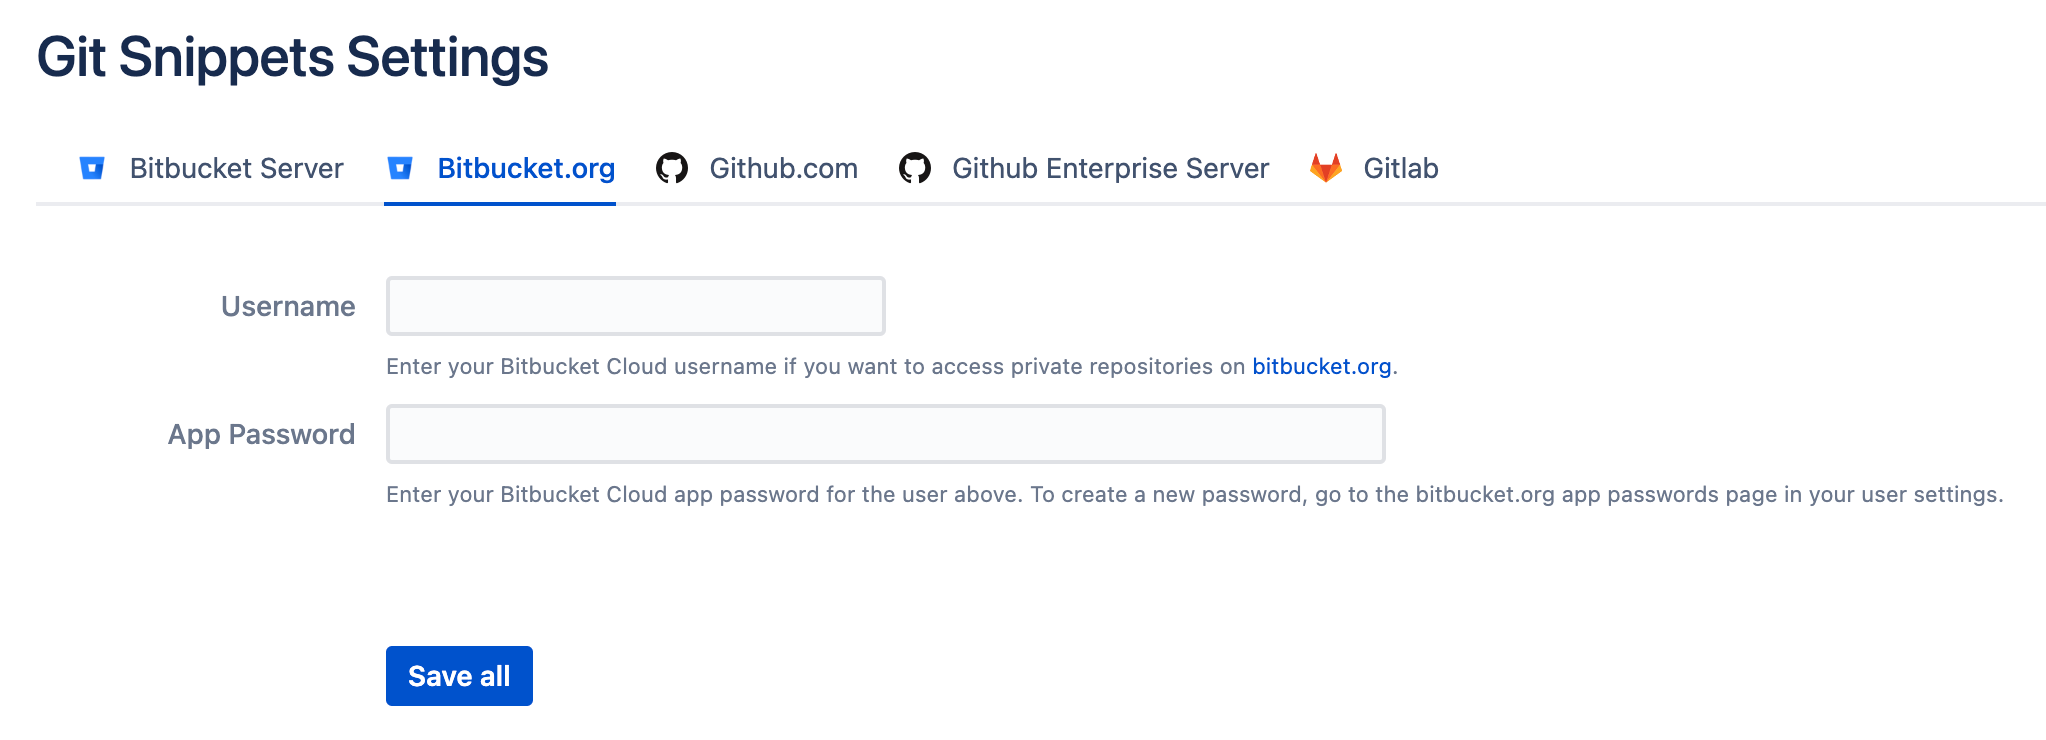The image size is (2046, 740).
Task: Click the App Password field label
Action: click(261, 434)
